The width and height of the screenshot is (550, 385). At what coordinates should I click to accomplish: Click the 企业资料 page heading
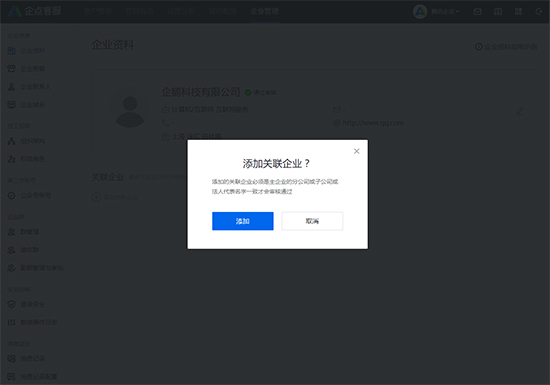click(x=113, y=45)
